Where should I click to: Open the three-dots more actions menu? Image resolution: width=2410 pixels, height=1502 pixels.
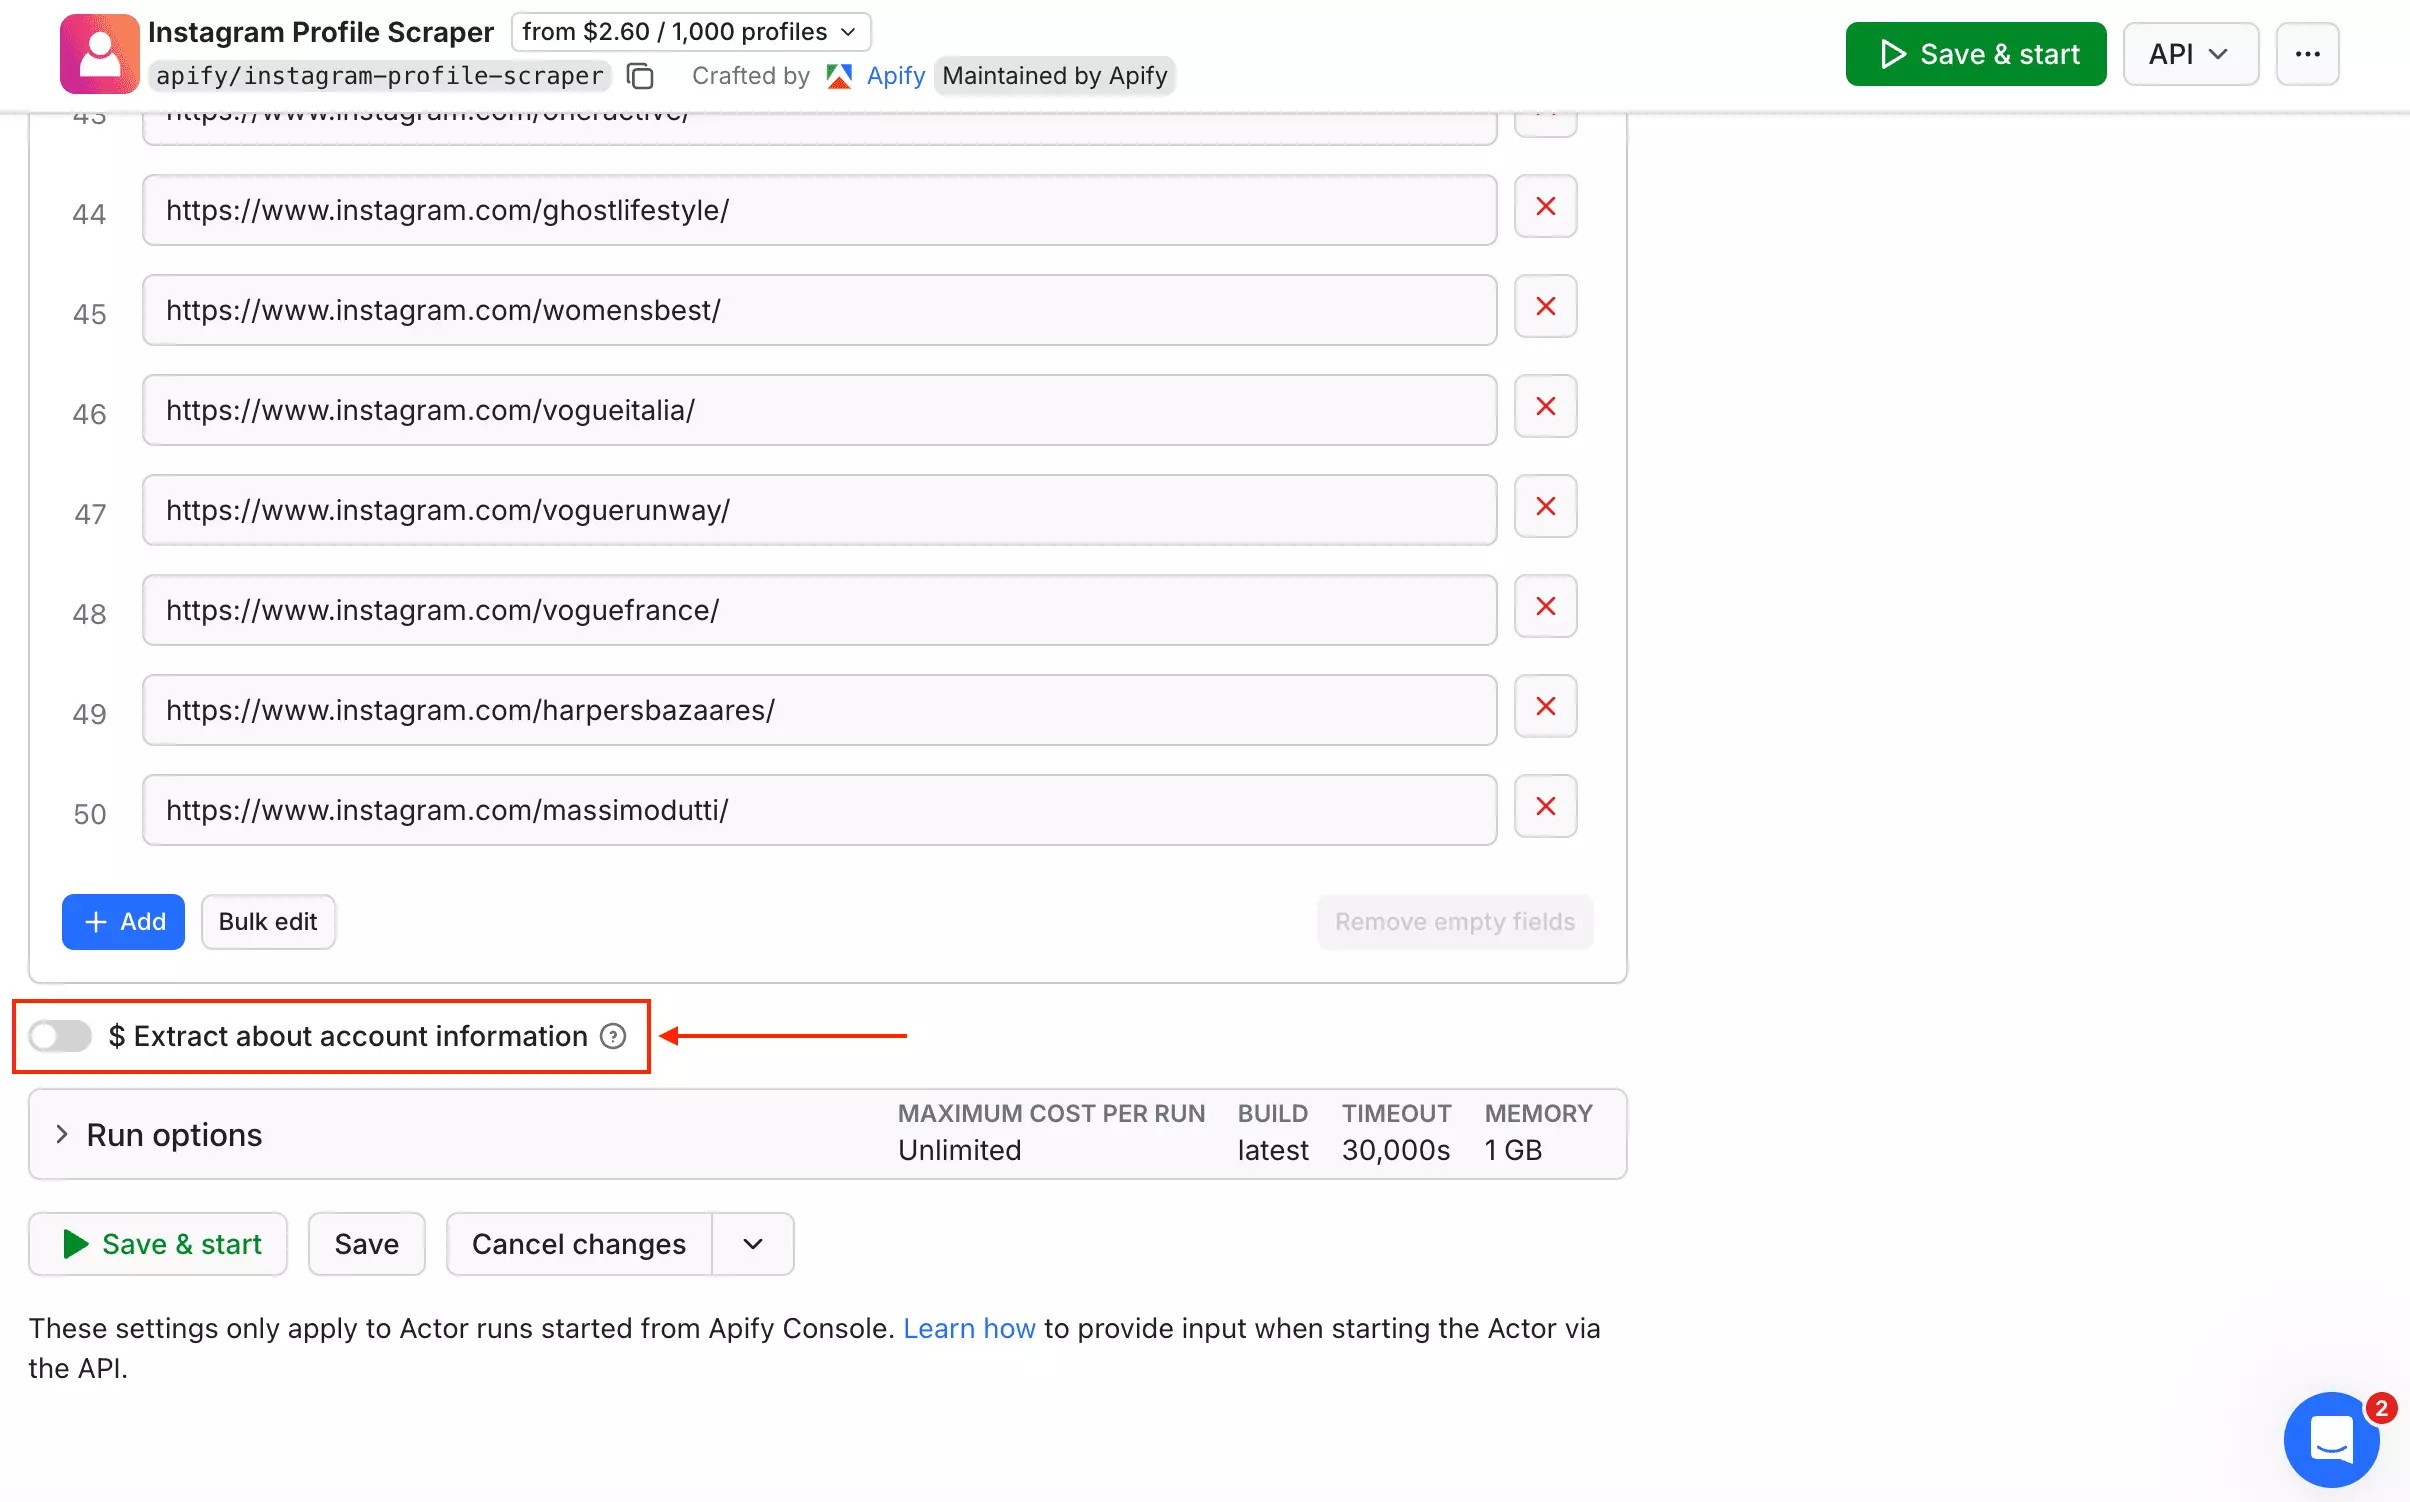pyautogui.click(x=2307, y=54)
